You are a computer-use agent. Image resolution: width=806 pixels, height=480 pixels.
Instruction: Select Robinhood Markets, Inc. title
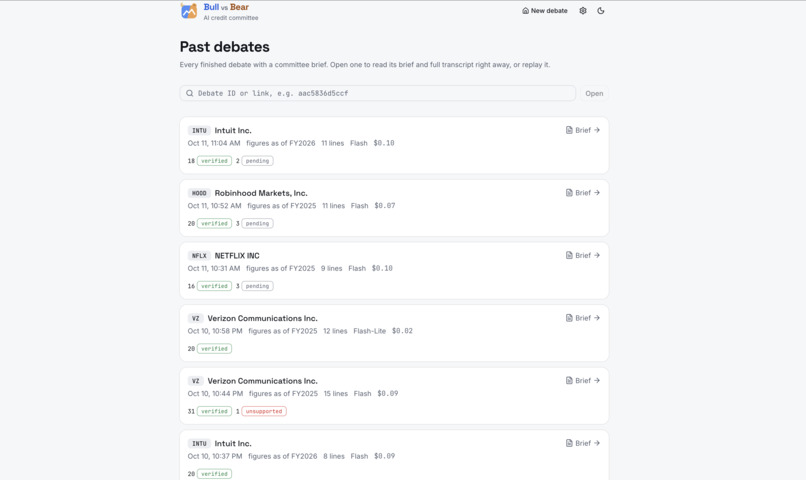point(261,193)
